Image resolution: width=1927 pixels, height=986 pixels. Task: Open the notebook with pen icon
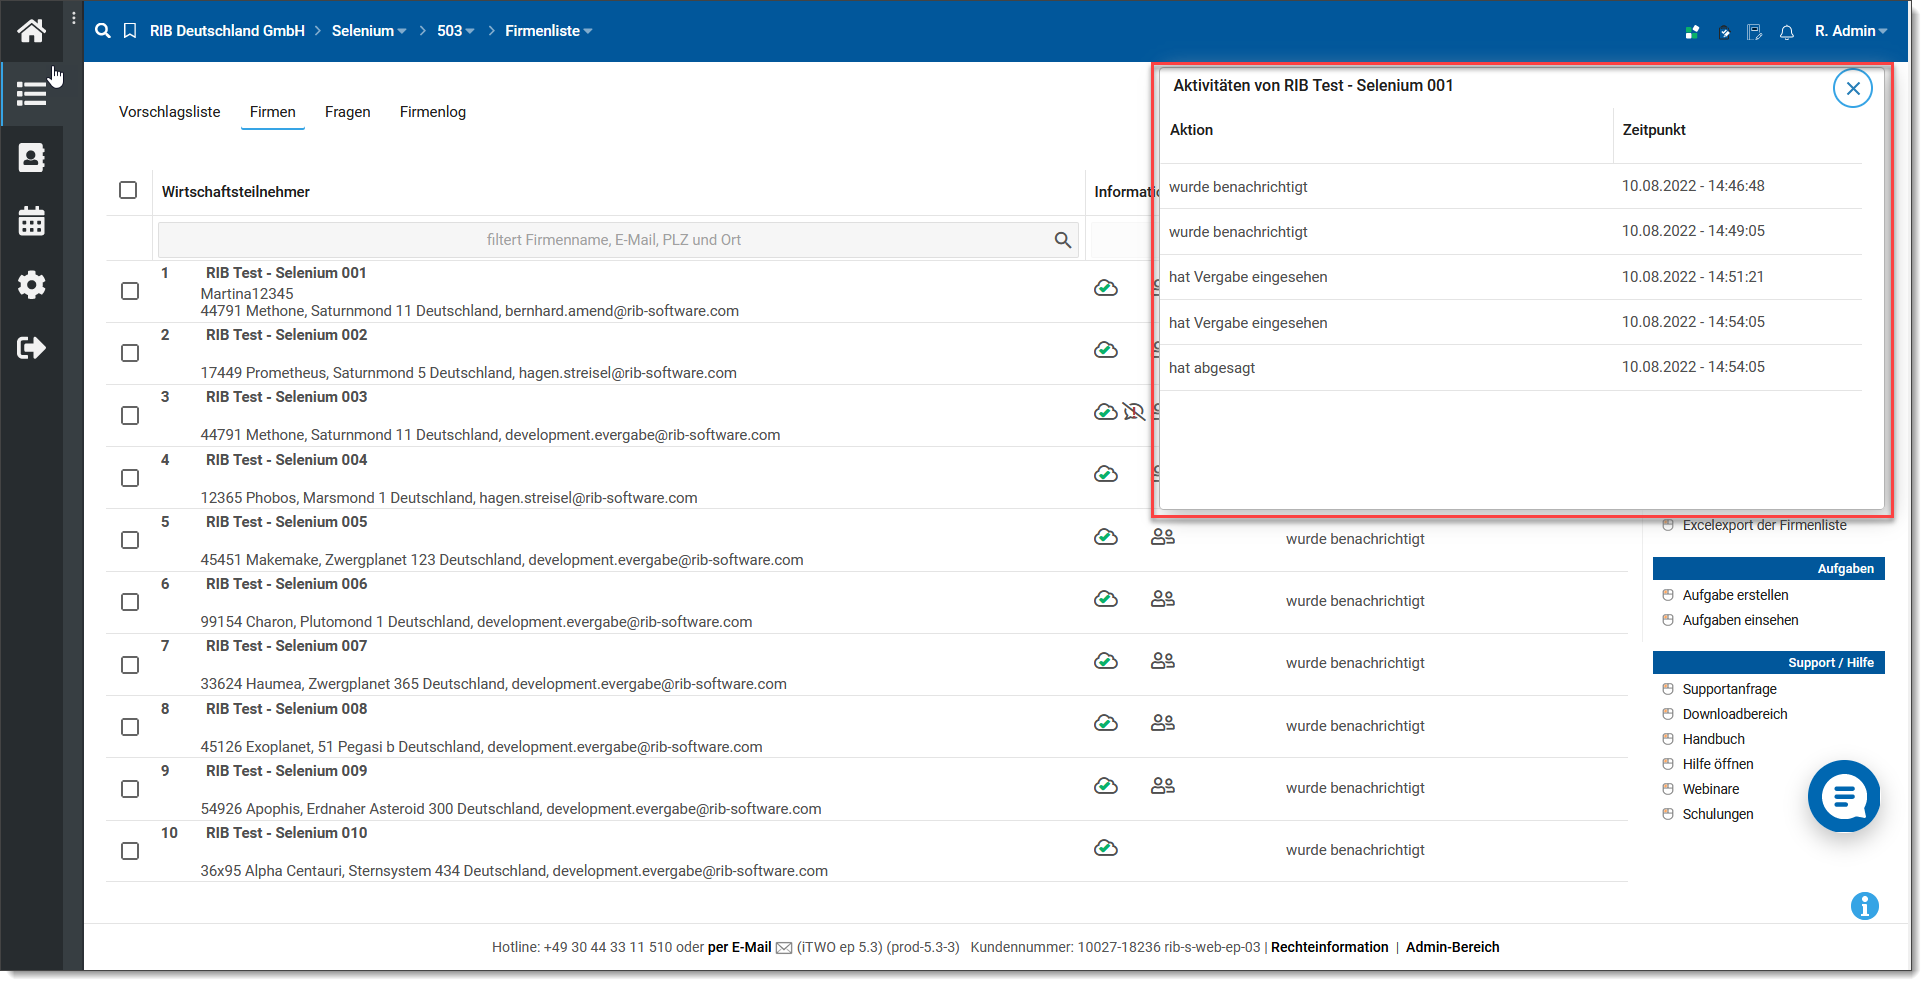(1755, 32)
